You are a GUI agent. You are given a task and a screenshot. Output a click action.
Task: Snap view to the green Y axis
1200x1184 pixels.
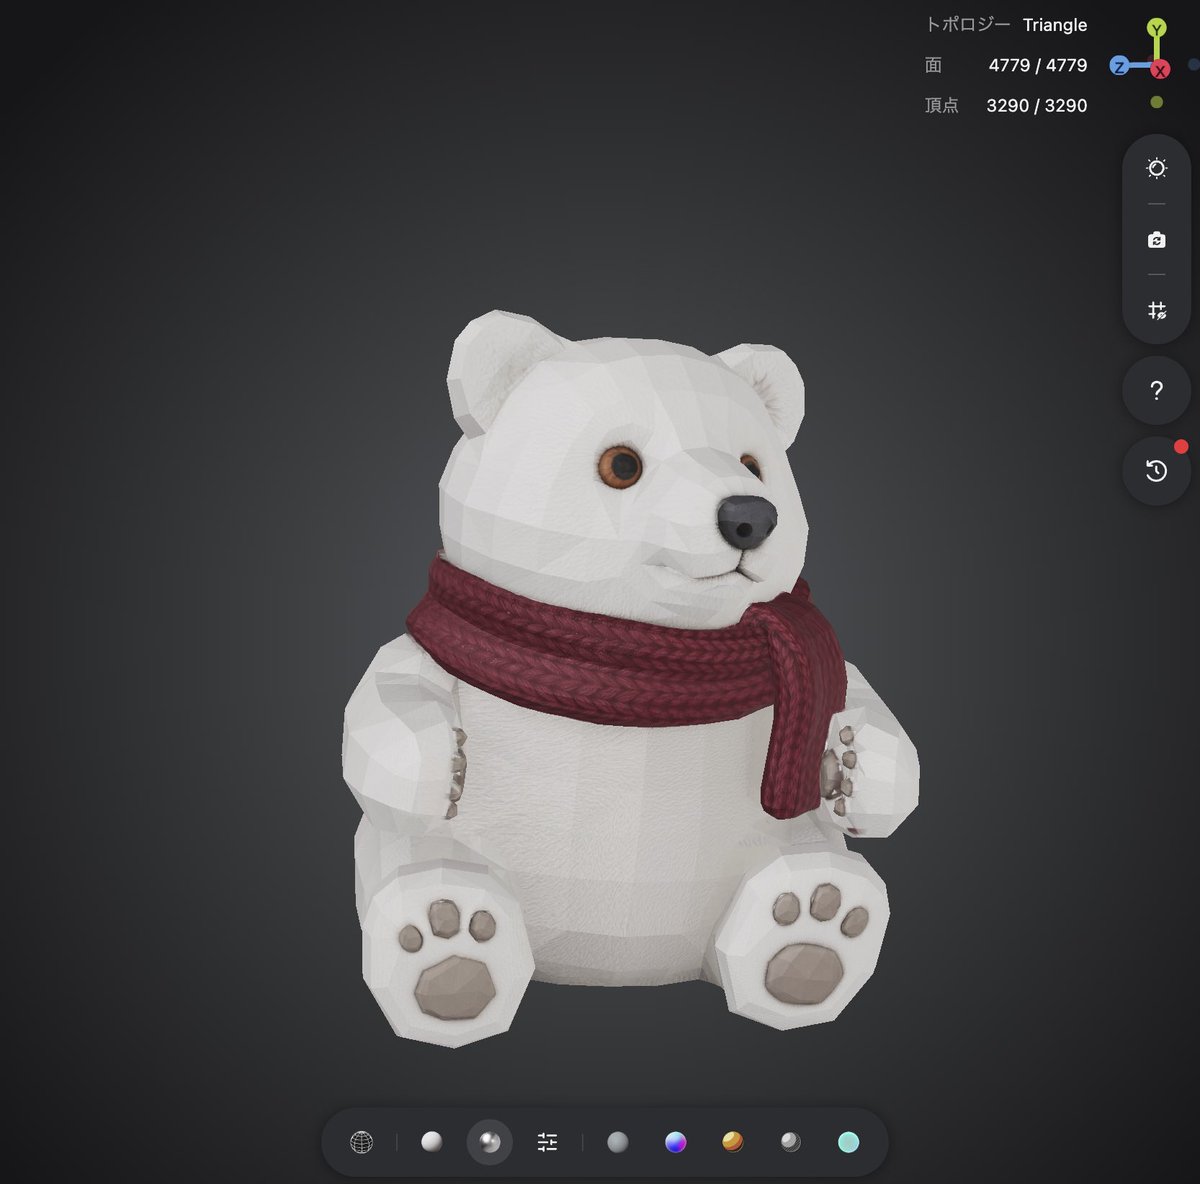1156,27
